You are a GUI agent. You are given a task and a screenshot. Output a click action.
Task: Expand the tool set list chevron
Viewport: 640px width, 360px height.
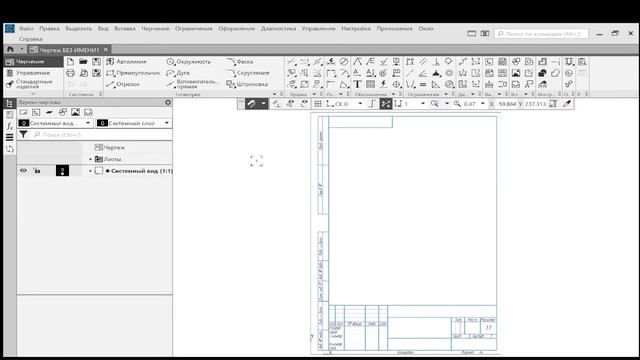pos(33,94)
